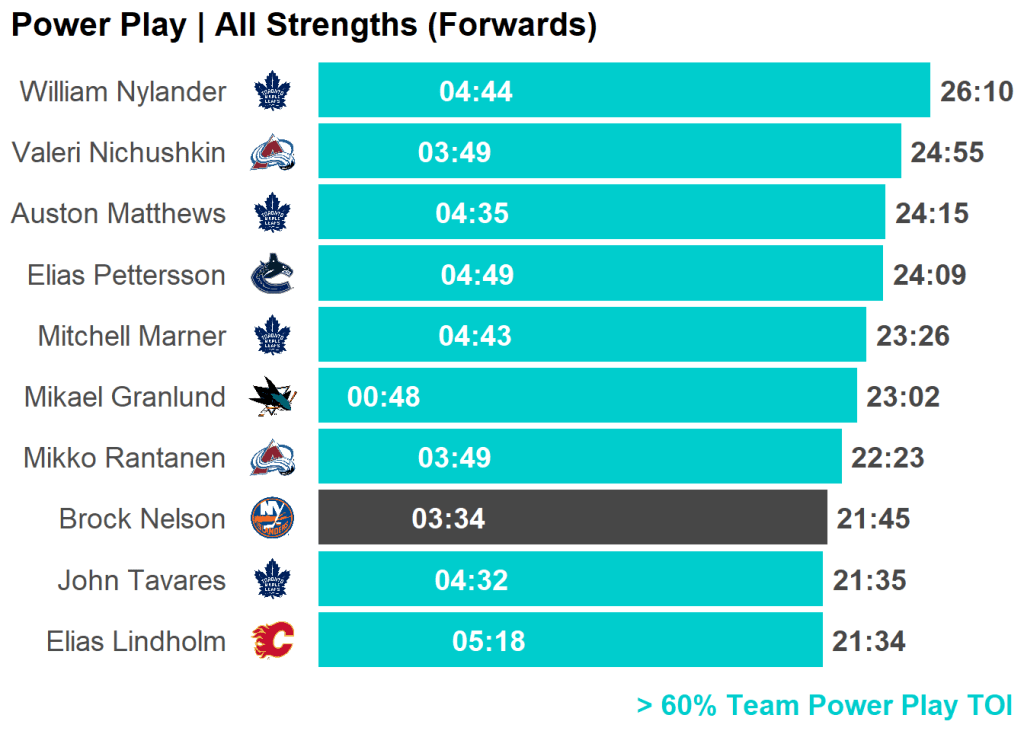Click the 05:18 power play time label
Image resolution: width=1024 pixels, height=731 pixels.
[x=489, y=641]
